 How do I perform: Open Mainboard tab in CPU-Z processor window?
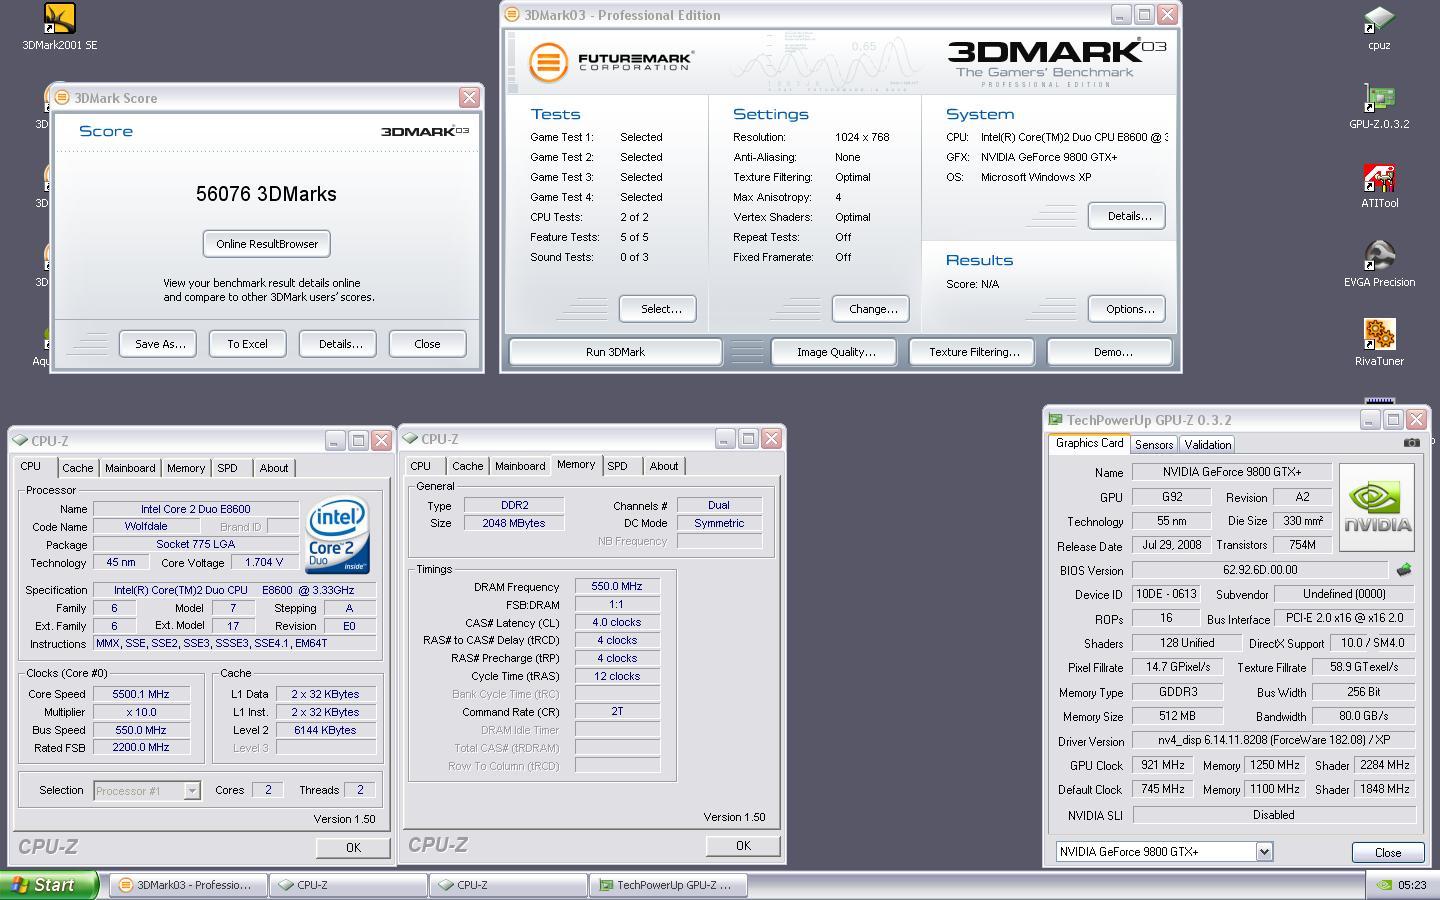tap(130, 468)
